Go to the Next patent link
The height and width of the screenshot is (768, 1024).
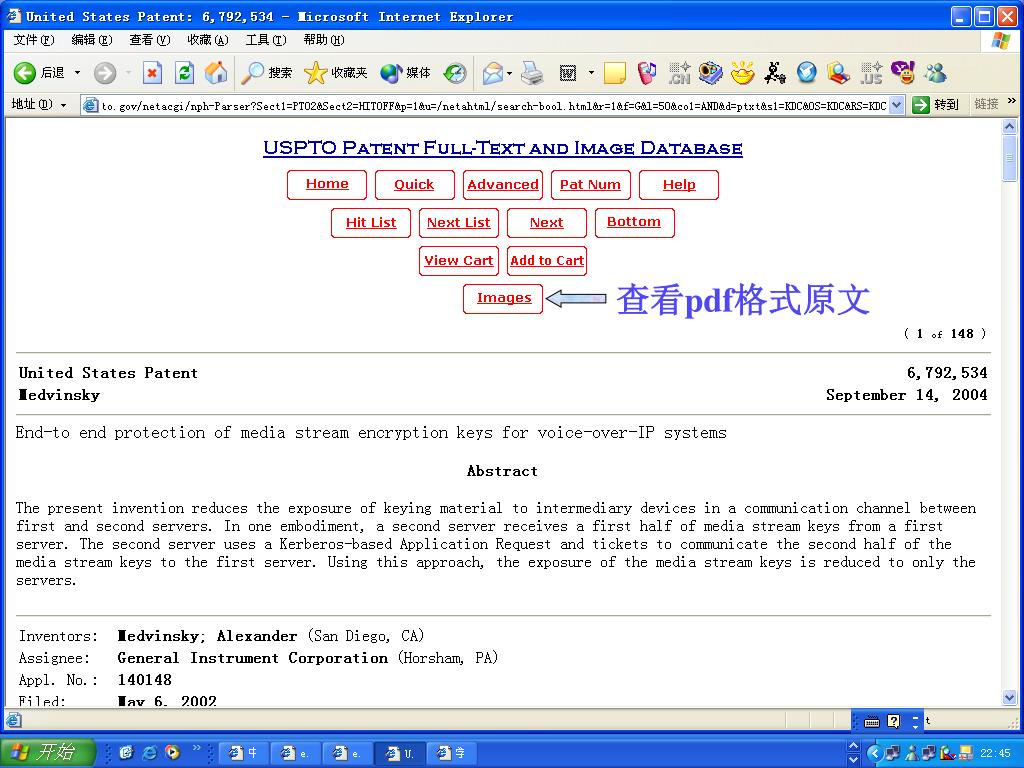(547, 223)
